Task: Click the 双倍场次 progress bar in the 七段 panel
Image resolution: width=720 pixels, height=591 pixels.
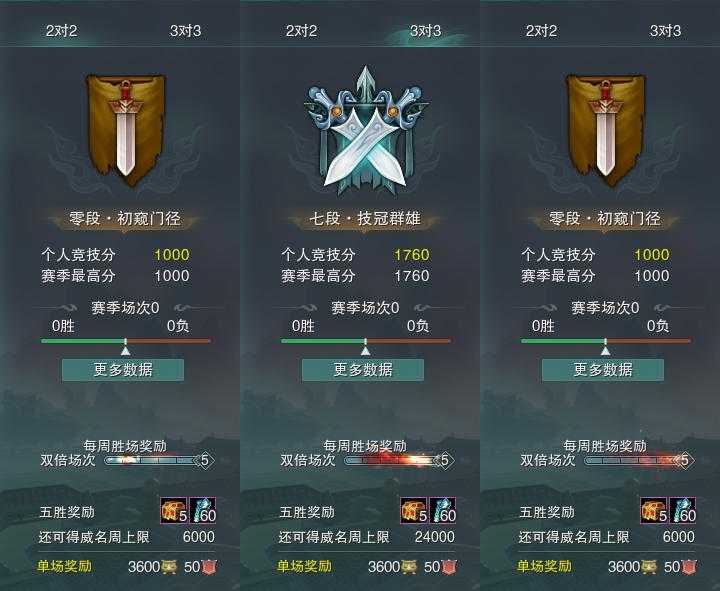Action: point(399,460)
